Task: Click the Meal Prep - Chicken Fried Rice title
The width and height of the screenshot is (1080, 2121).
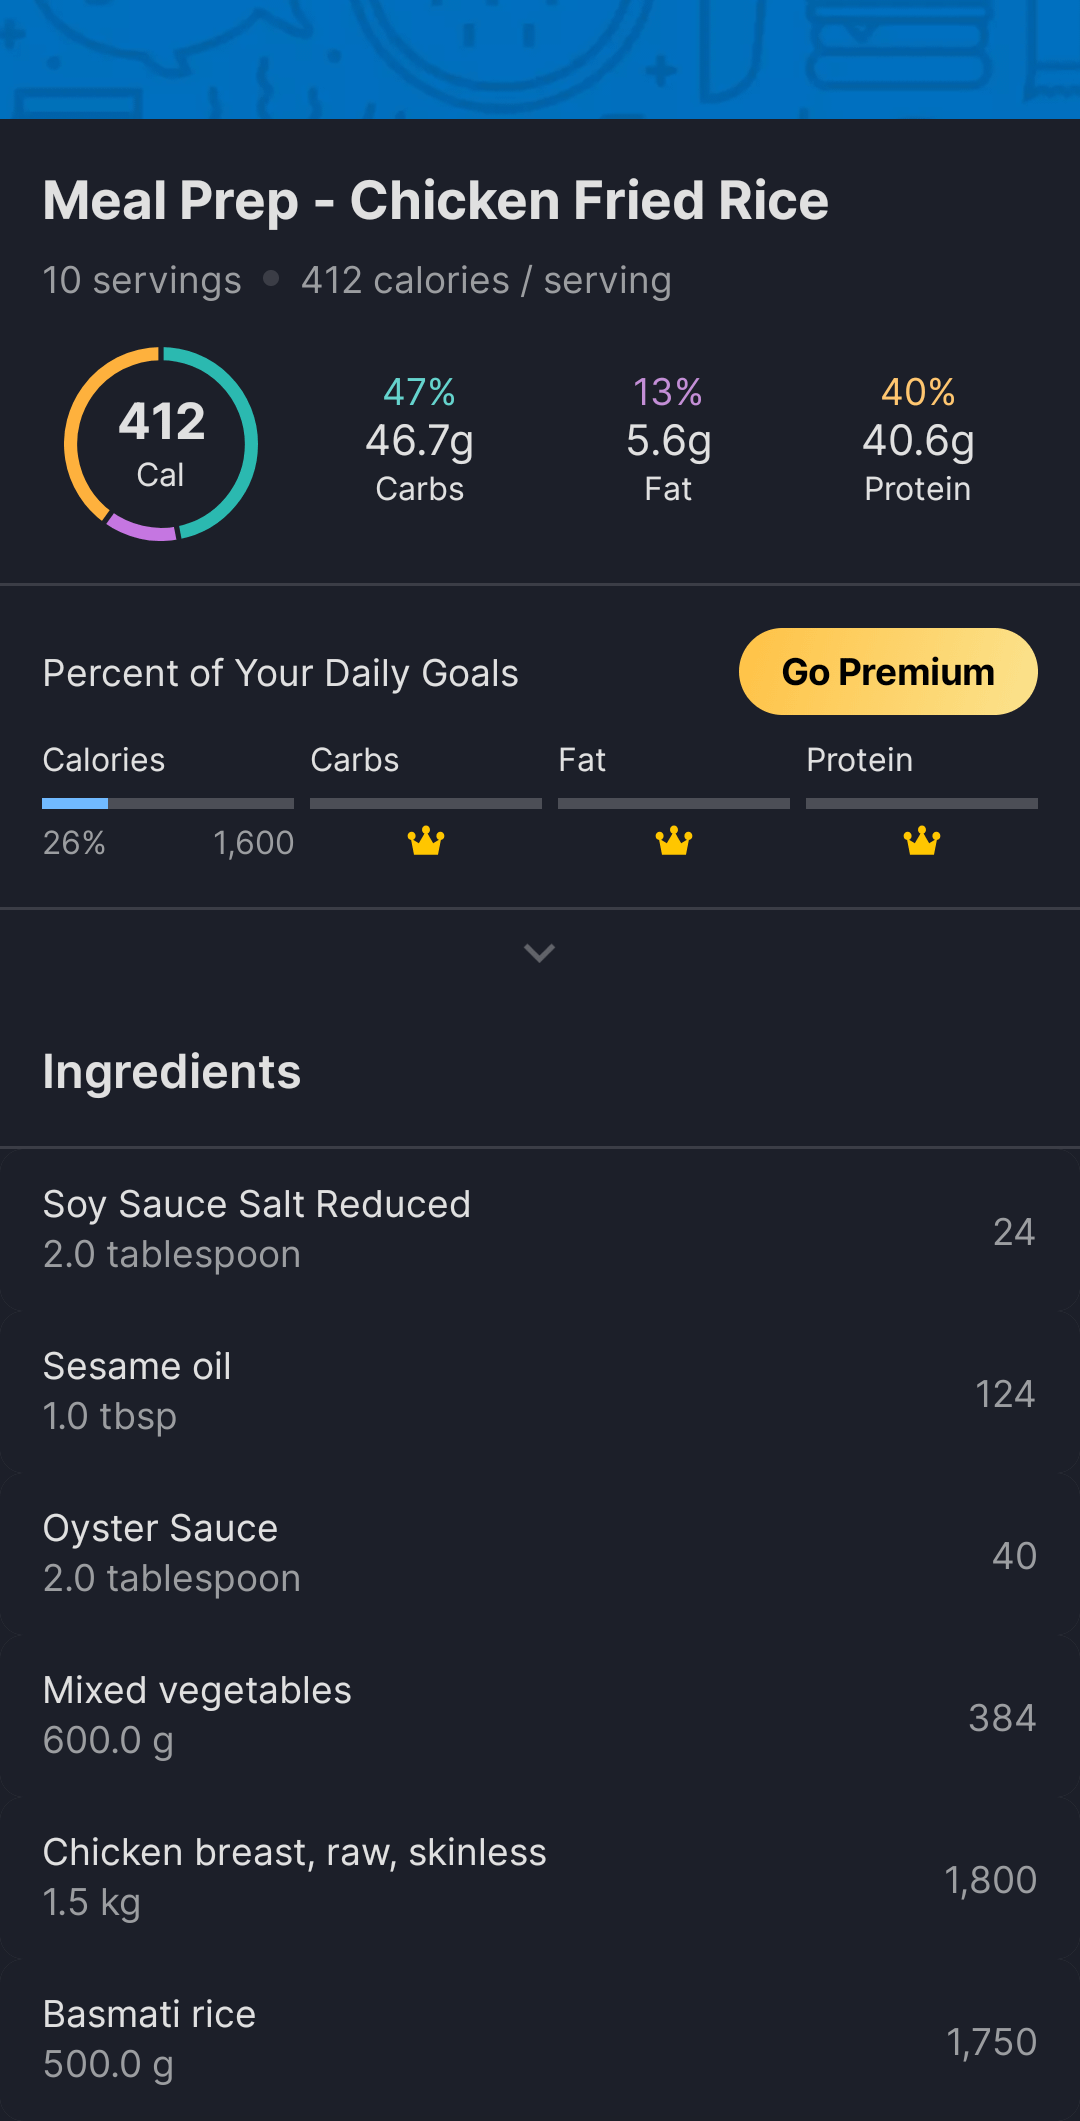Action: tap(436, 201)
